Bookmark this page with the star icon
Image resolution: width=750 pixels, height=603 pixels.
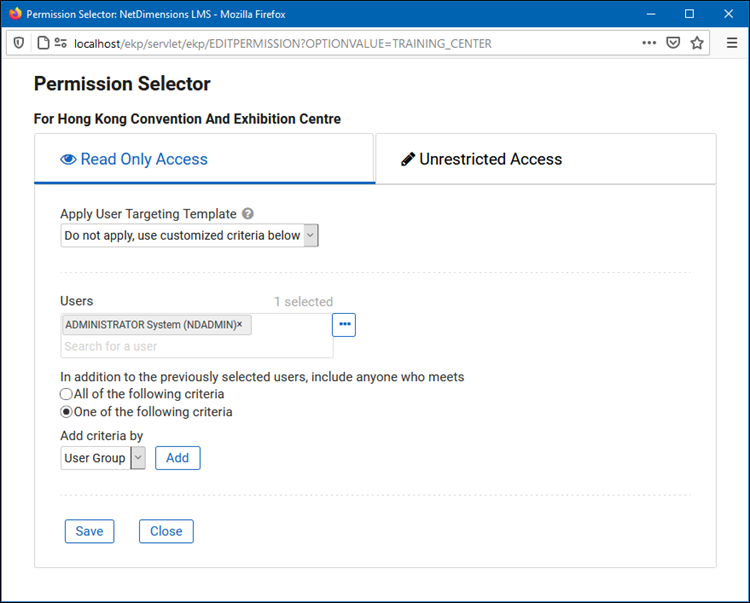(697, 43)
